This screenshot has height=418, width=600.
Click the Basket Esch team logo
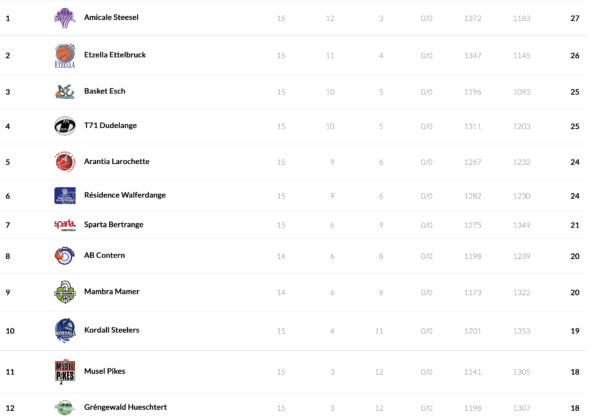64,92
